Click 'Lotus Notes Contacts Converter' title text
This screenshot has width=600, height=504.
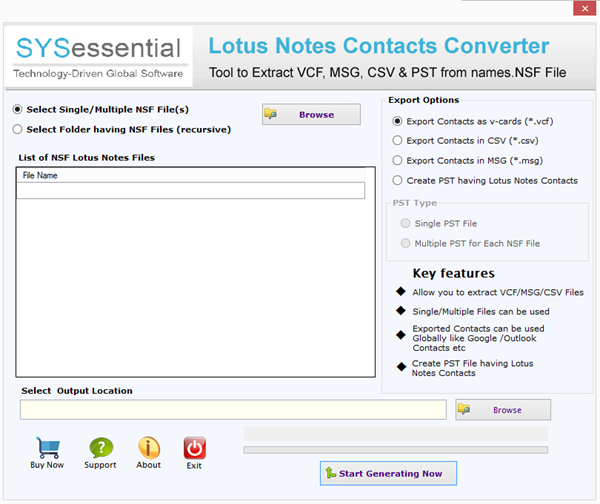tap(379, 46)
